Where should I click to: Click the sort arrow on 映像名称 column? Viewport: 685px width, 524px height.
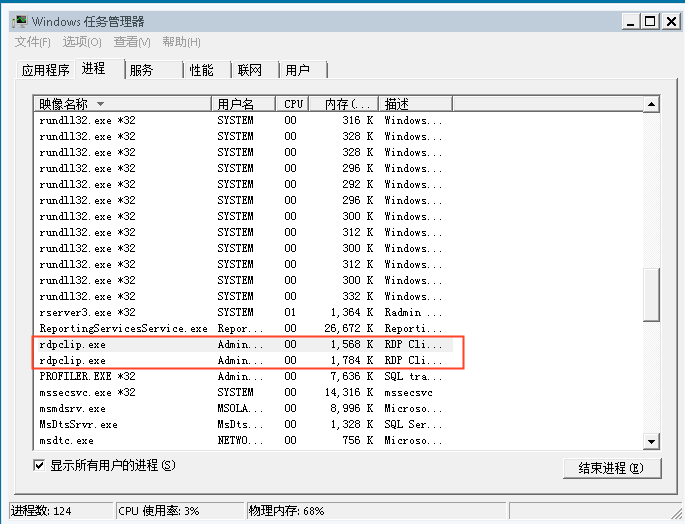100,104
